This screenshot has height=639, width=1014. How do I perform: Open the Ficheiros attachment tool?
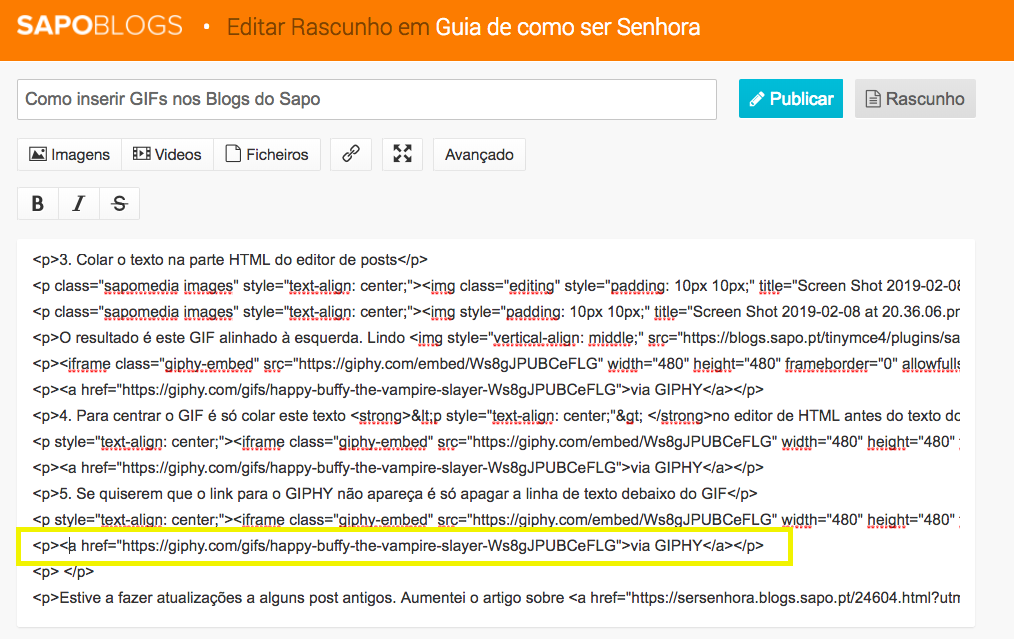coord(266,154)
